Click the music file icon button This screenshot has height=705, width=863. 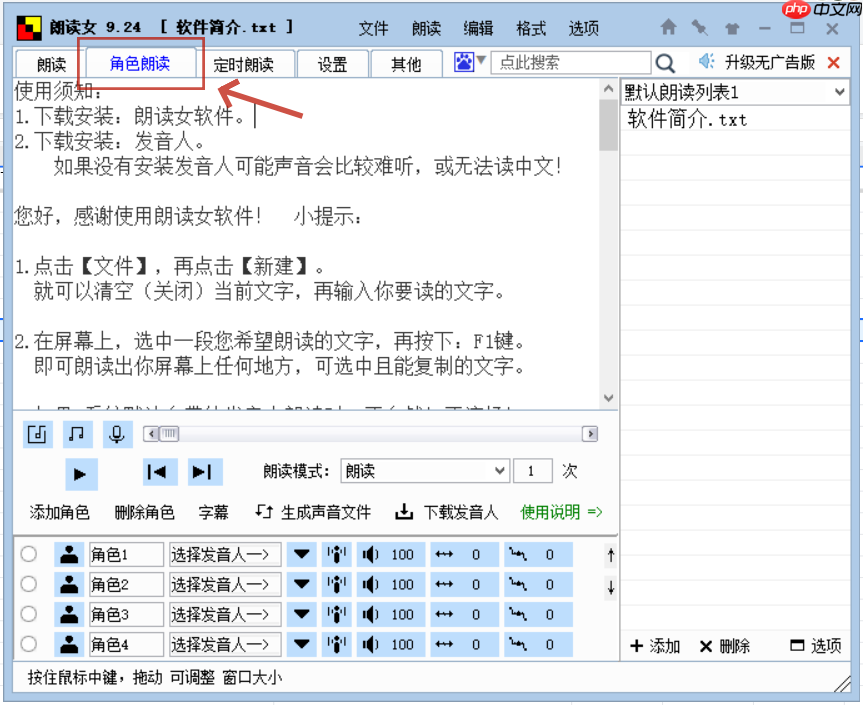coord(37,434)
